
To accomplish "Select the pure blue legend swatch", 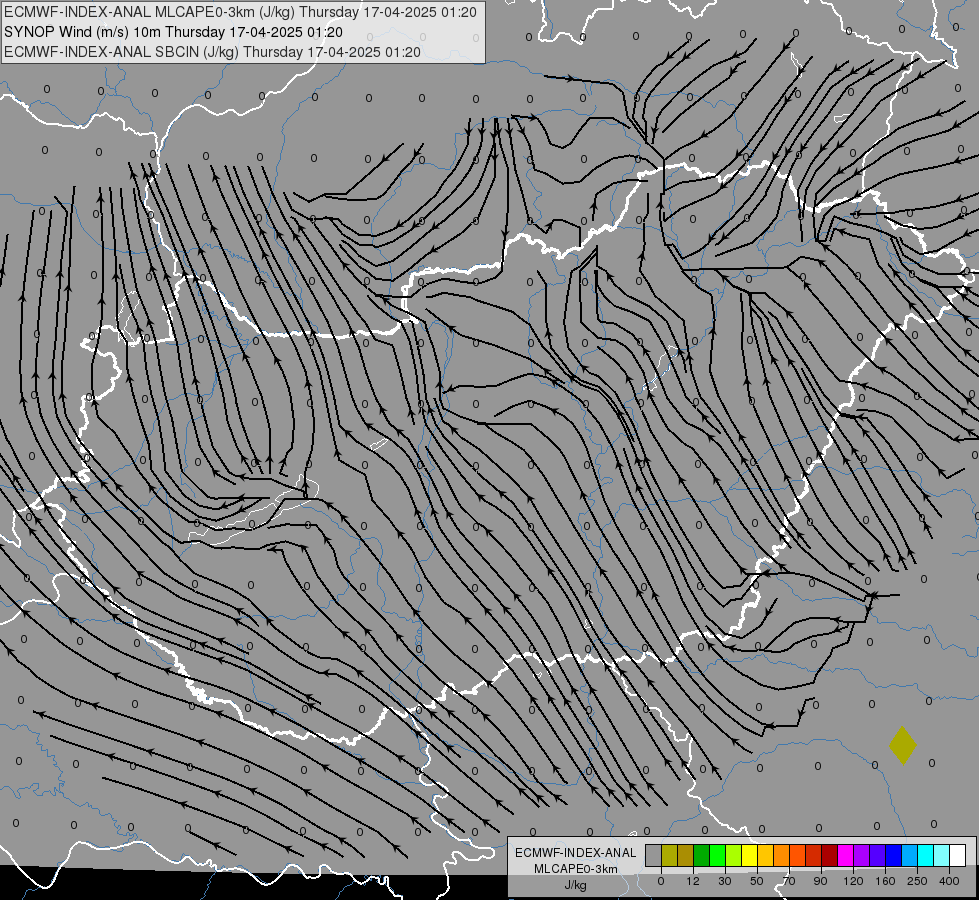I will 893,856.
